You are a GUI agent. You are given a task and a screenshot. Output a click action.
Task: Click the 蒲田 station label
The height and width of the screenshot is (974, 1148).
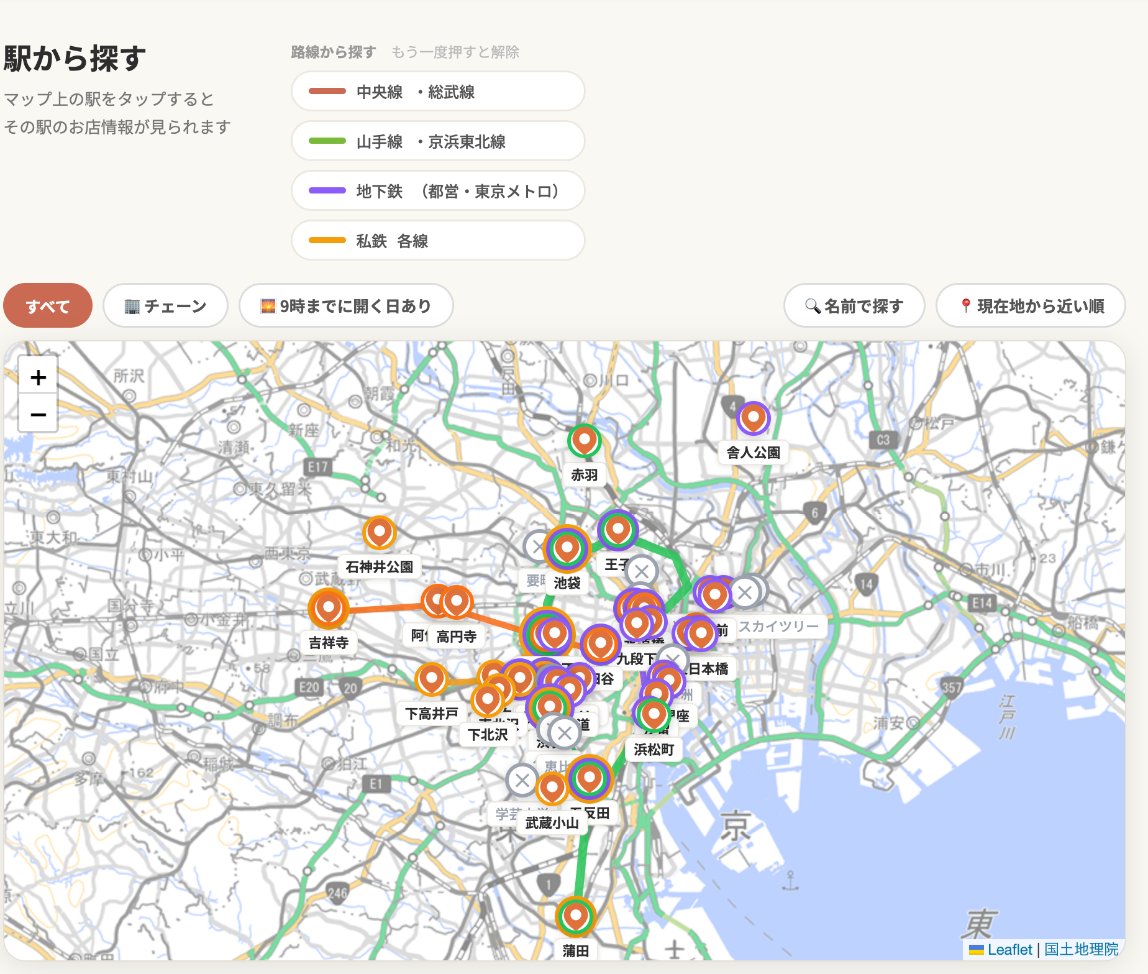[x=575, y=951]
